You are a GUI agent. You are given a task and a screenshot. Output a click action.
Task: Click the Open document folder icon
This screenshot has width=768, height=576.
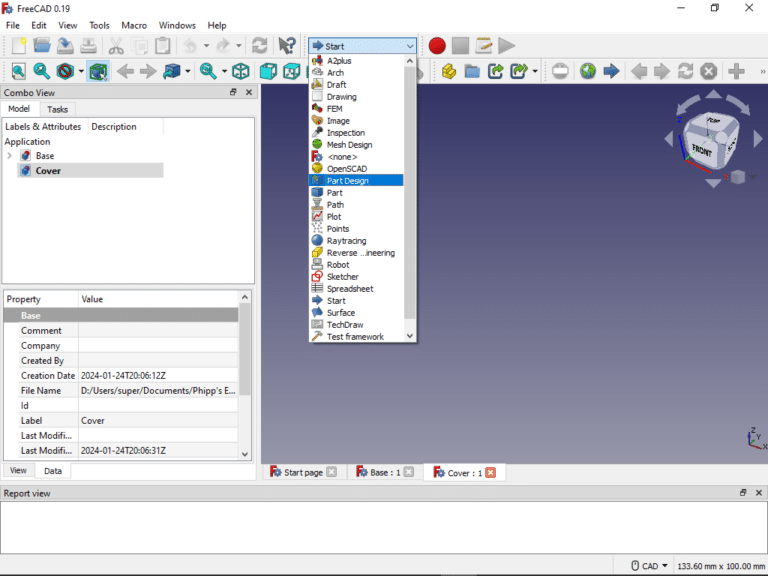coord(42,46)
